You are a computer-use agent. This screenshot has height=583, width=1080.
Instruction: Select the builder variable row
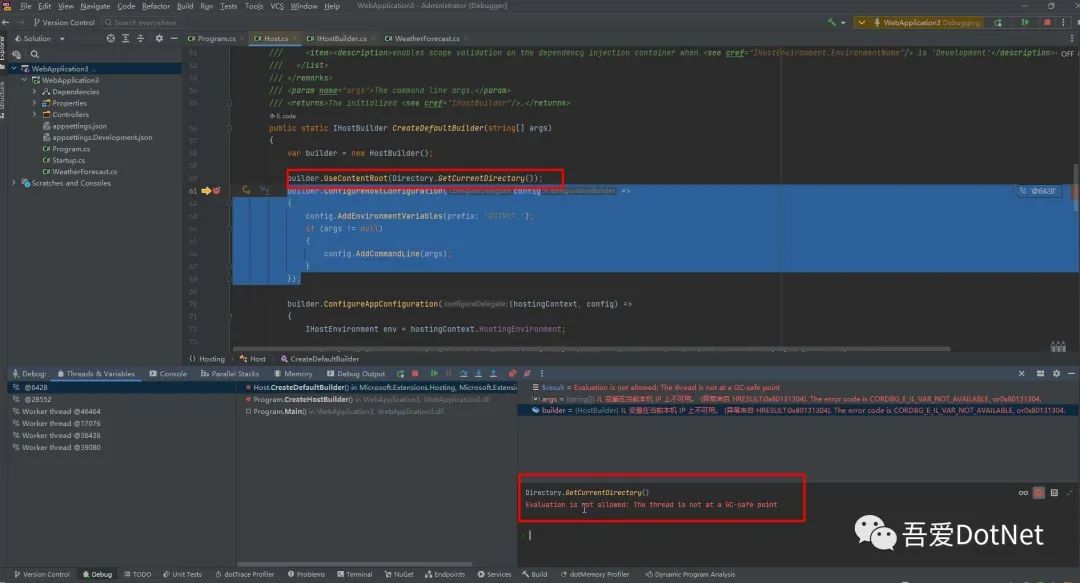click(x=798, y=411)
